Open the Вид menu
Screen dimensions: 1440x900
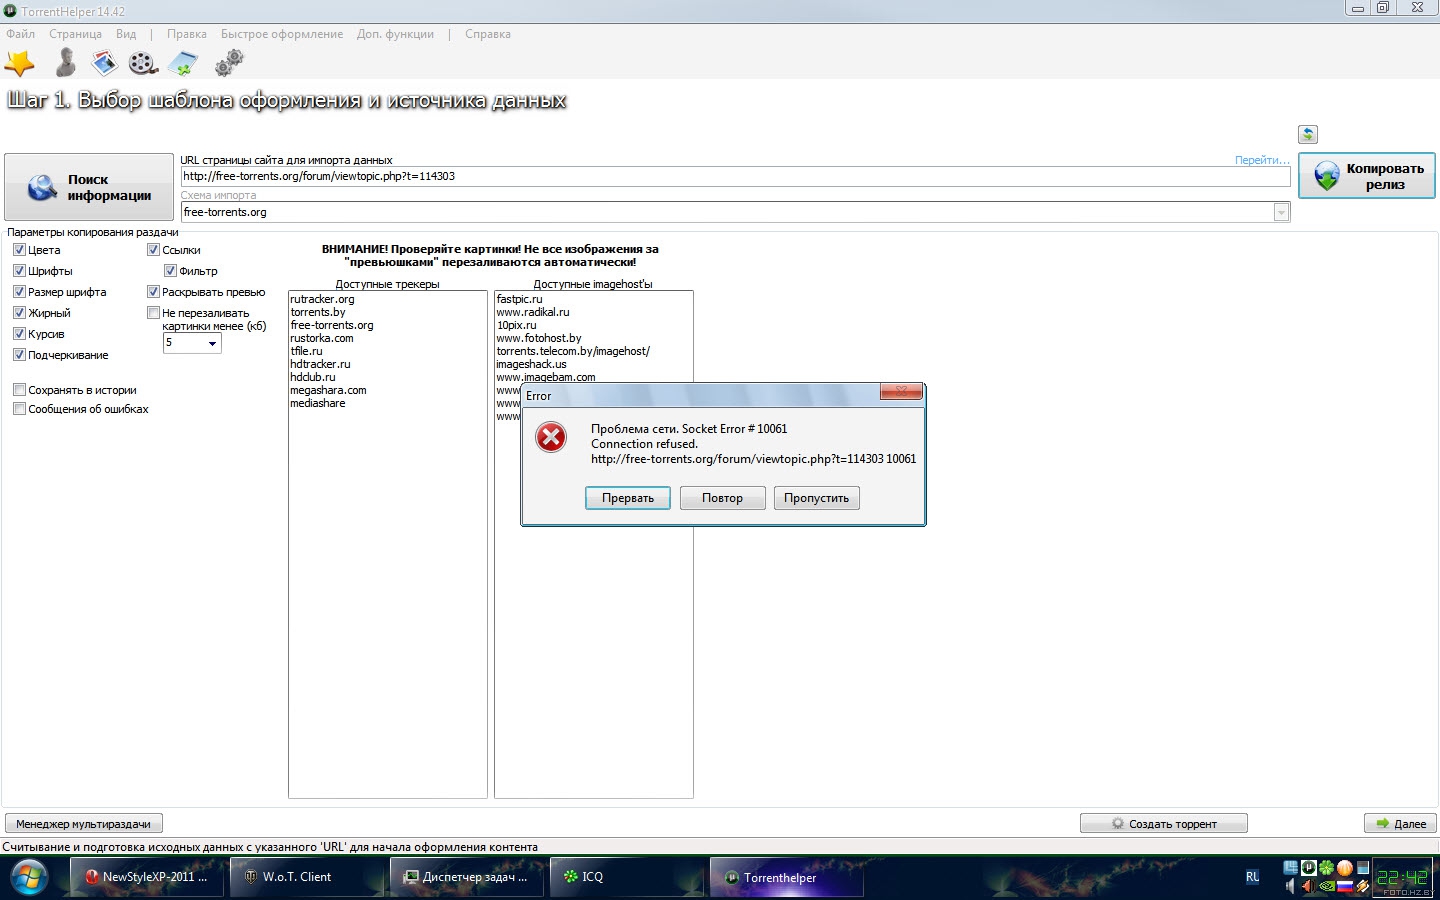125,34
